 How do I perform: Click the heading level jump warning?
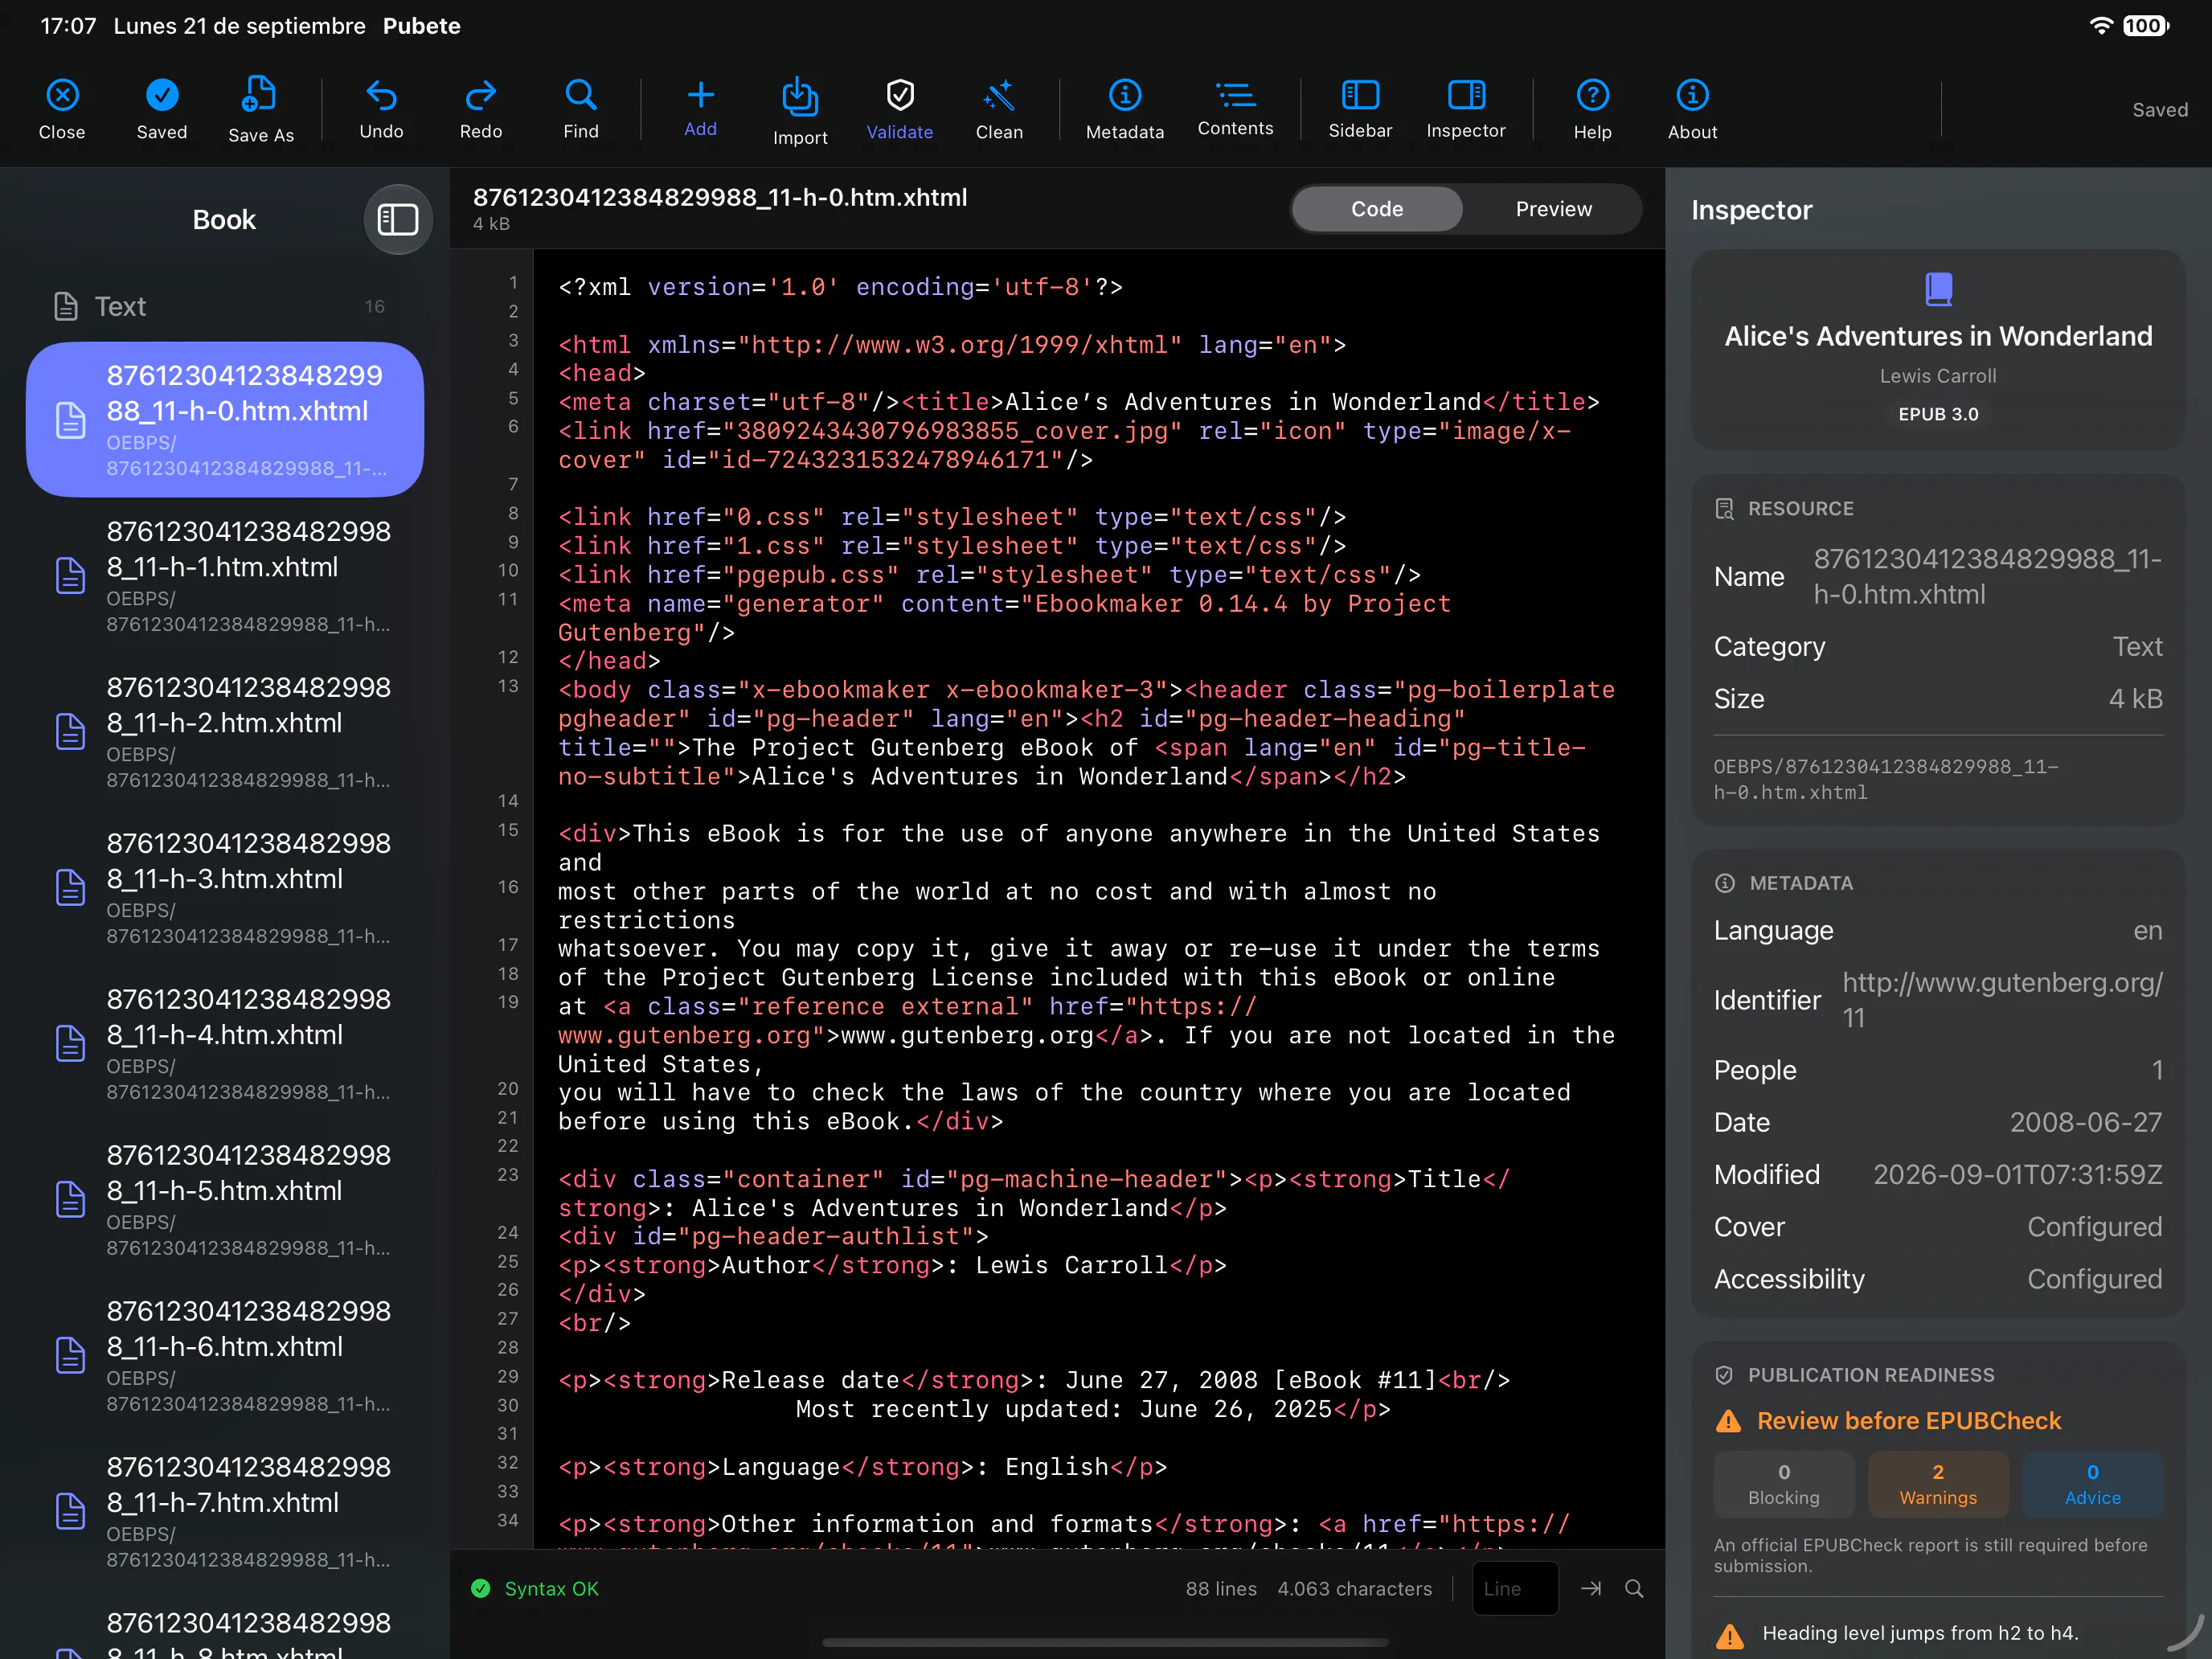coord(1938,1633)
